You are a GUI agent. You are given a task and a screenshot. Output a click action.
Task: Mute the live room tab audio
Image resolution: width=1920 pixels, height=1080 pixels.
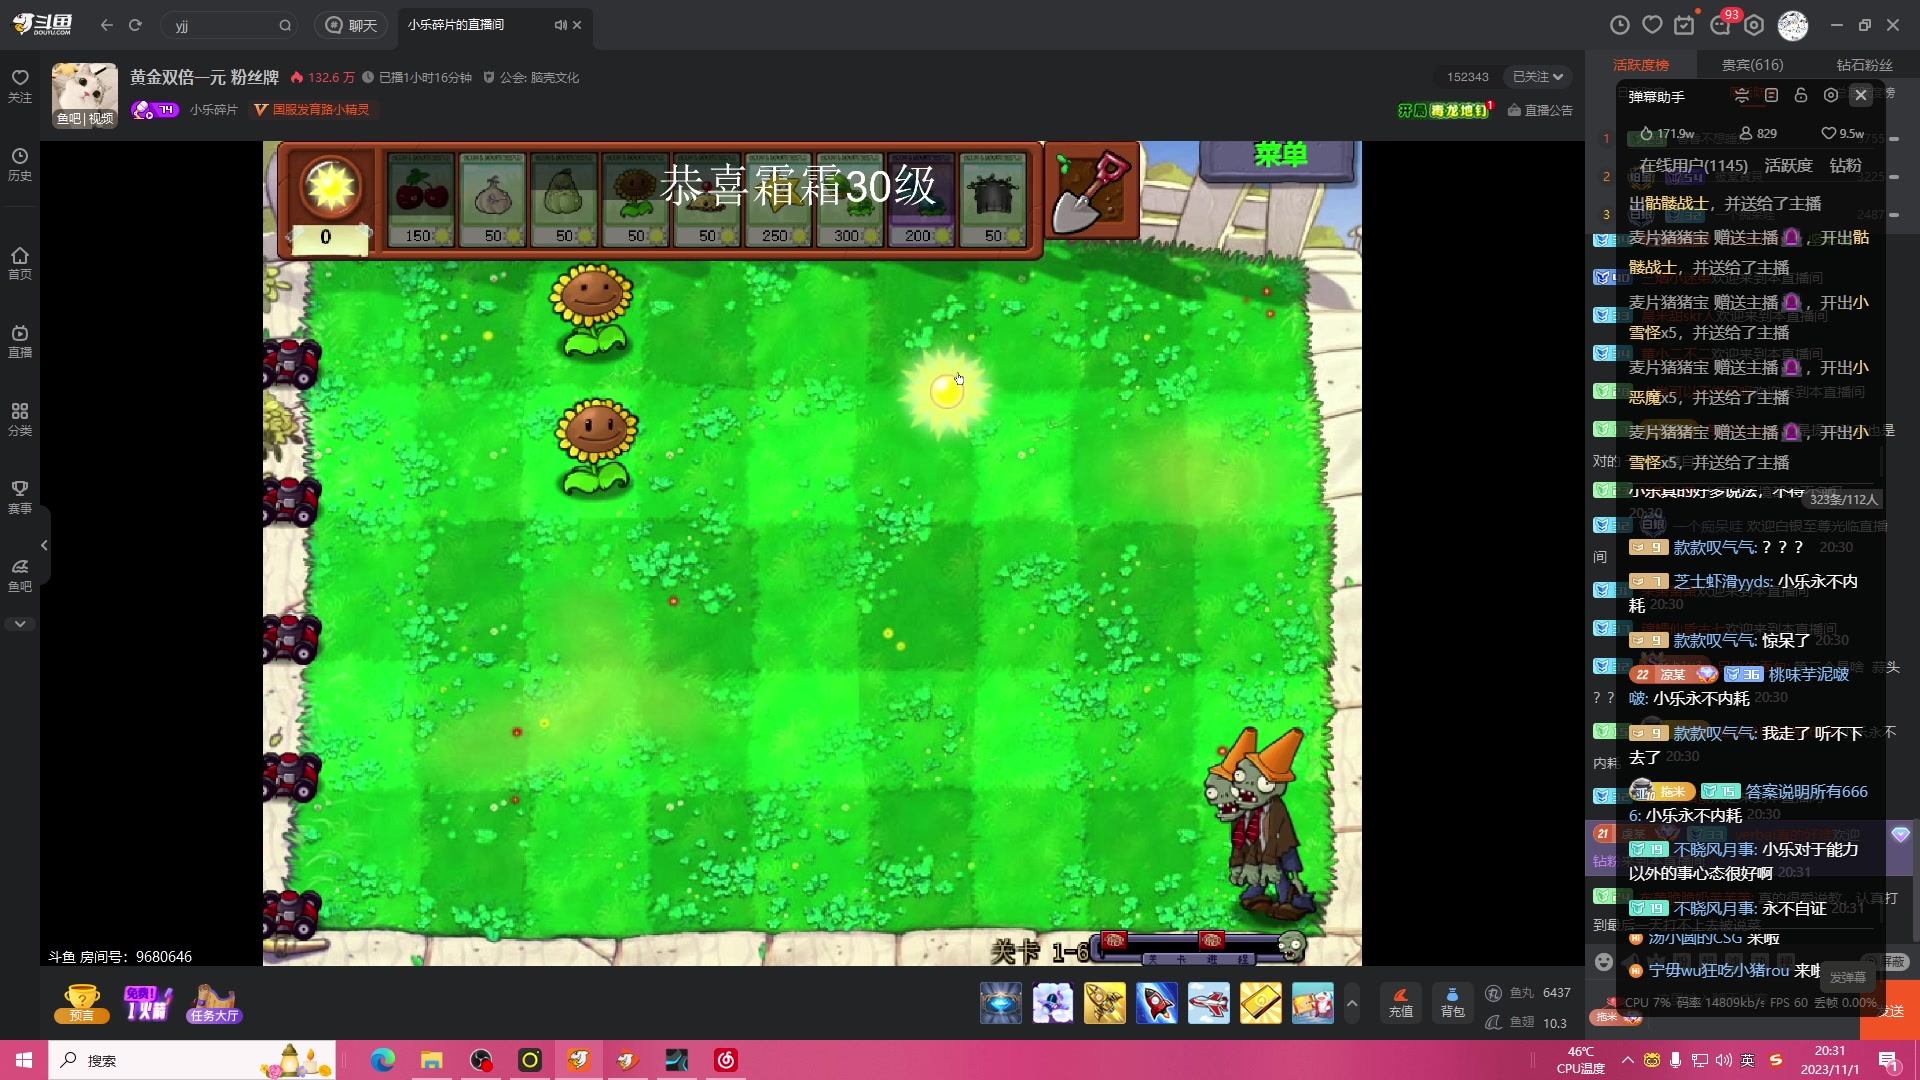(560, 25)
